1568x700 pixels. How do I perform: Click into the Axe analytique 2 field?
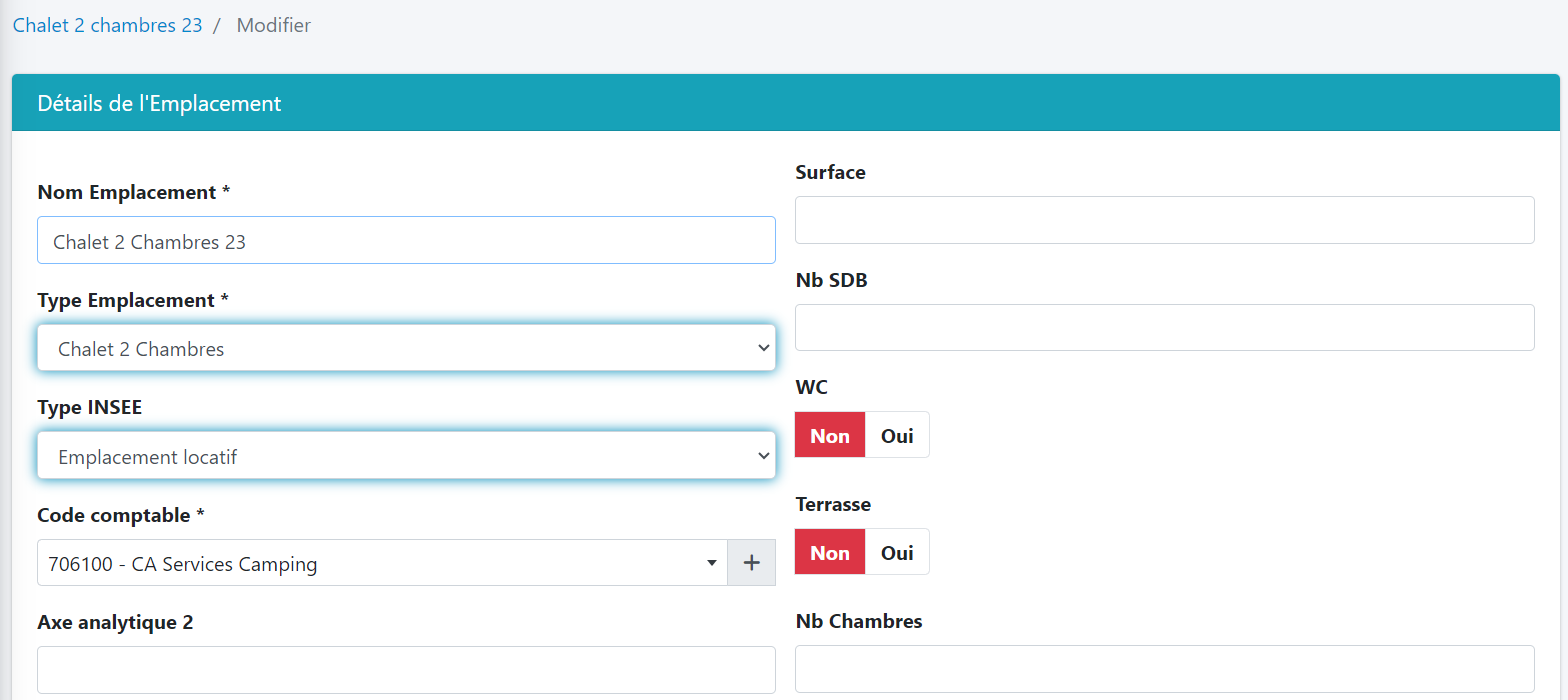pos(406,669)
